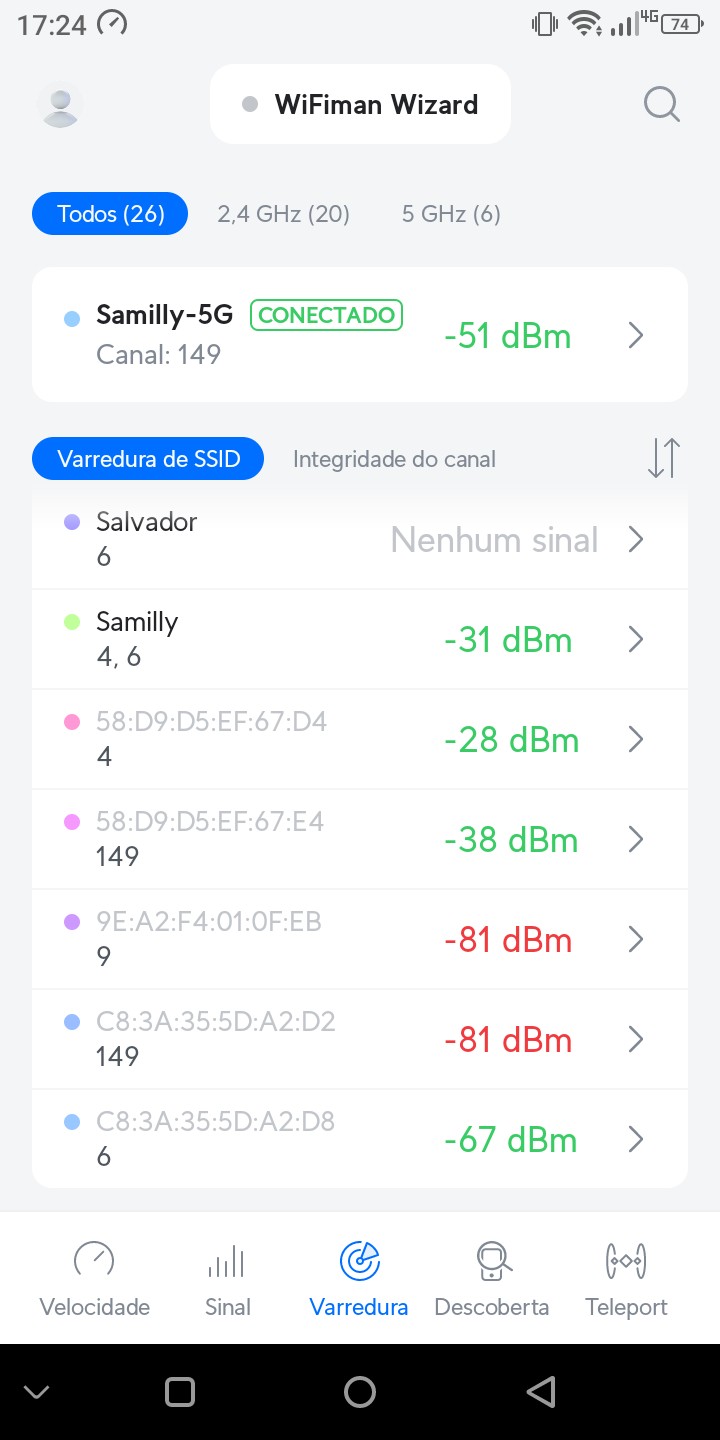Open the C8:3A:35:5D:A2:D8 network row

(360, 1139)
